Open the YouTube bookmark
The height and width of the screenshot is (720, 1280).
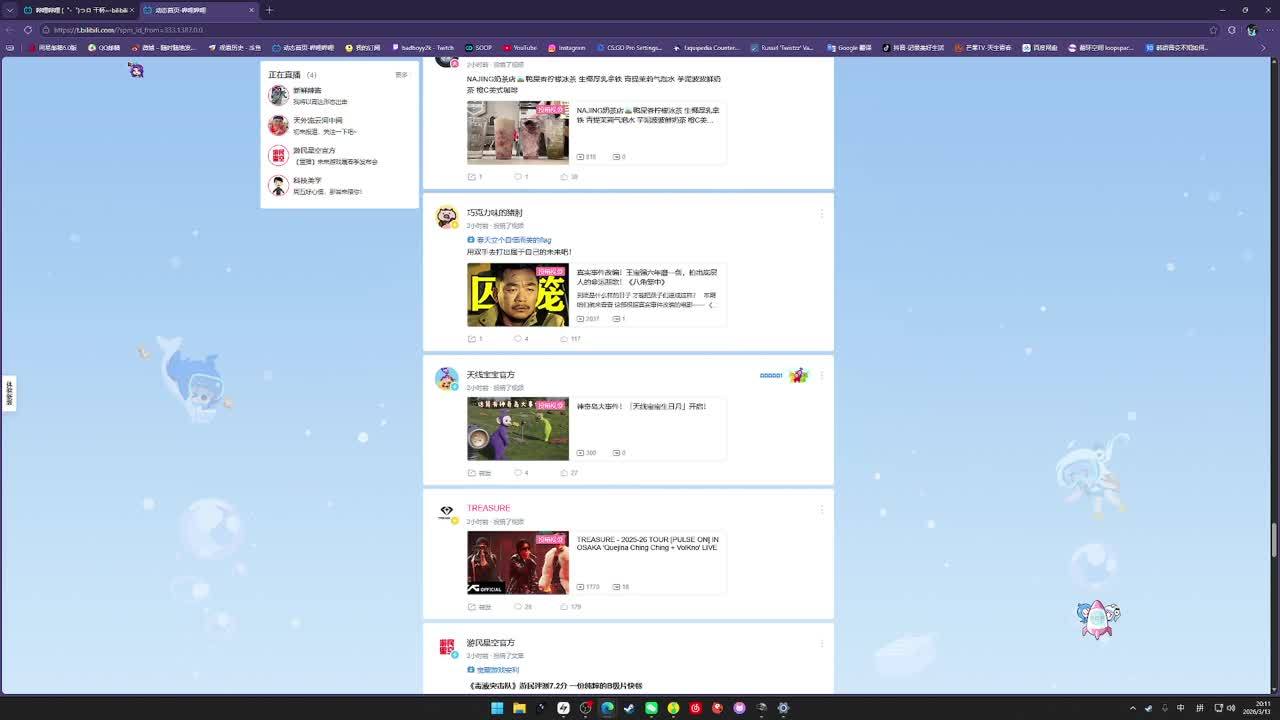click(520, 47)
